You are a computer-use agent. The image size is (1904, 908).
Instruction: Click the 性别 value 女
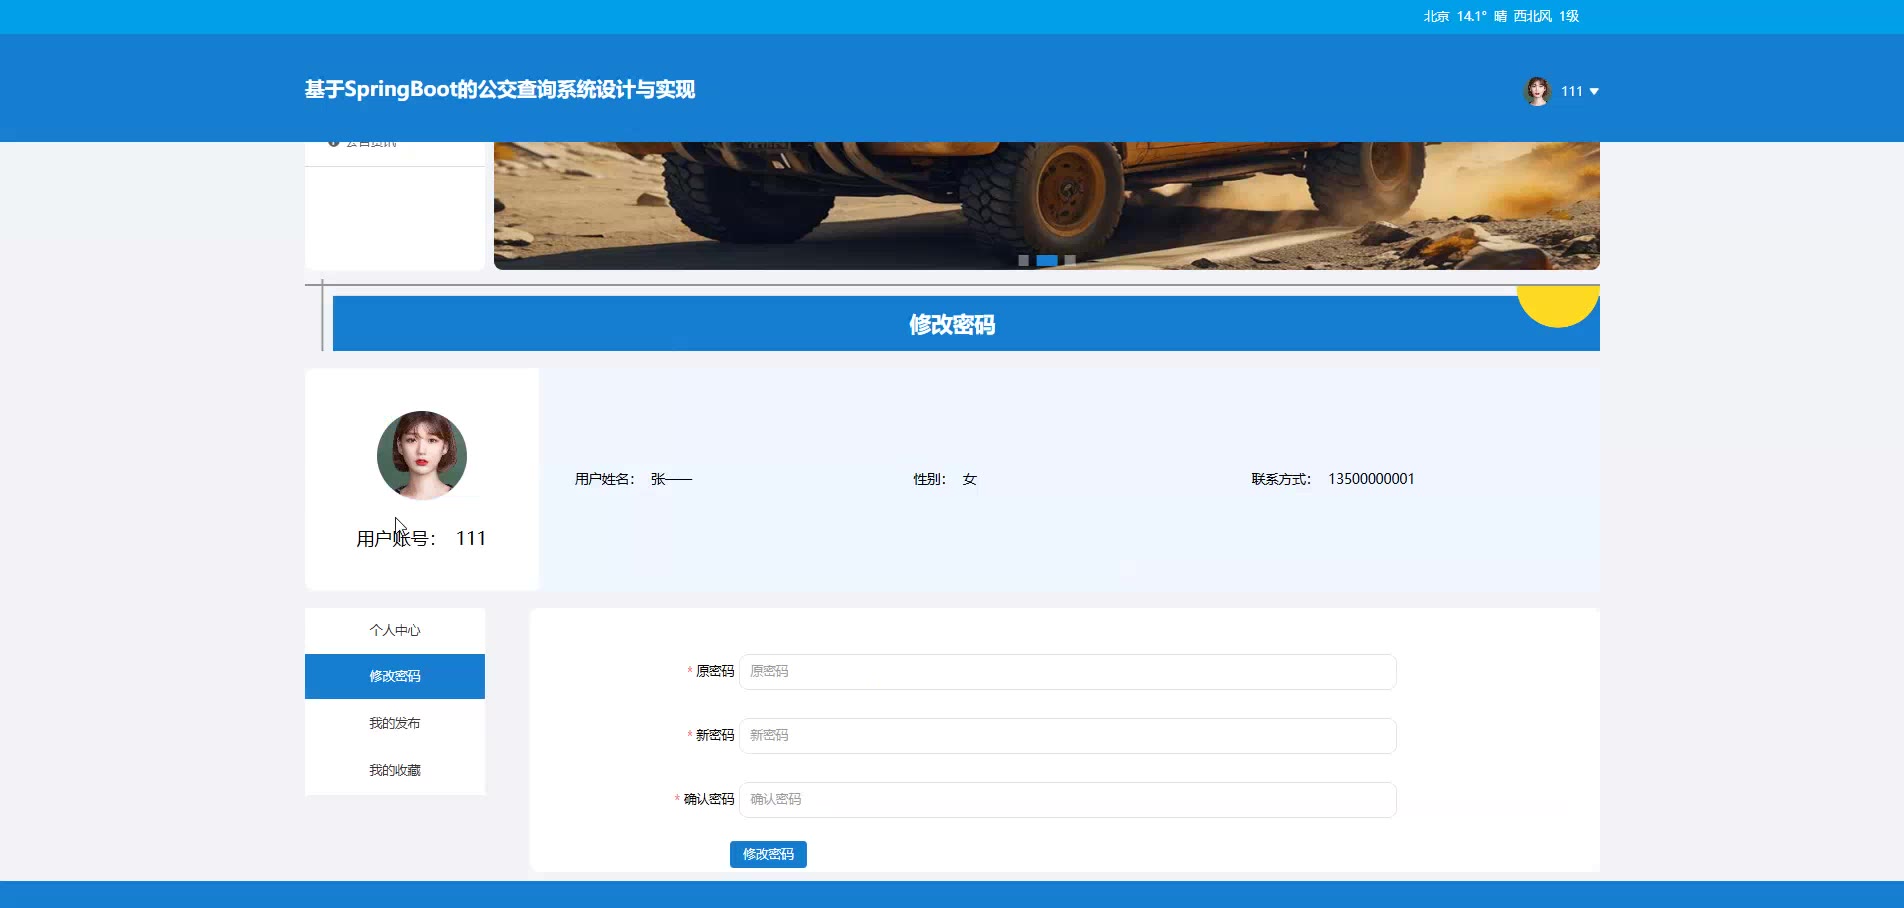pos(969,479)
